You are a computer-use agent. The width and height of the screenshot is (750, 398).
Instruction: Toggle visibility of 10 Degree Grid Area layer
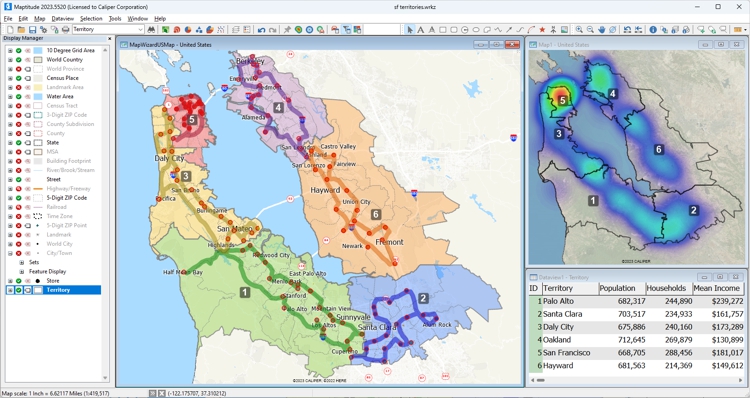pyautogui.click(x=19, y=50)
